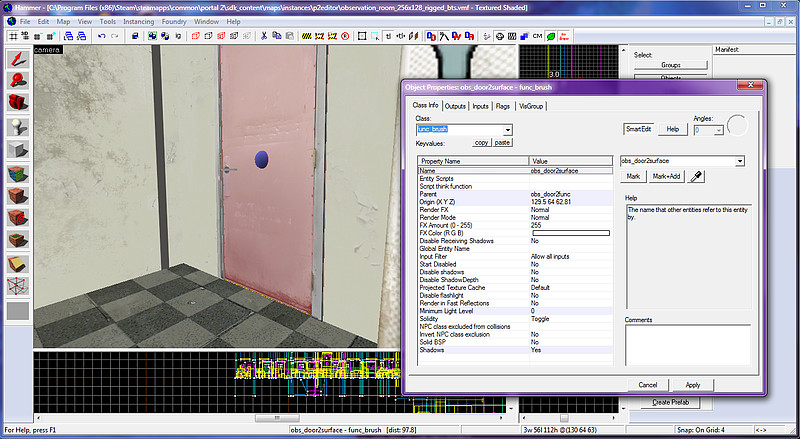
Task: Click the Cancel button
Action: (x=647, y=385)
